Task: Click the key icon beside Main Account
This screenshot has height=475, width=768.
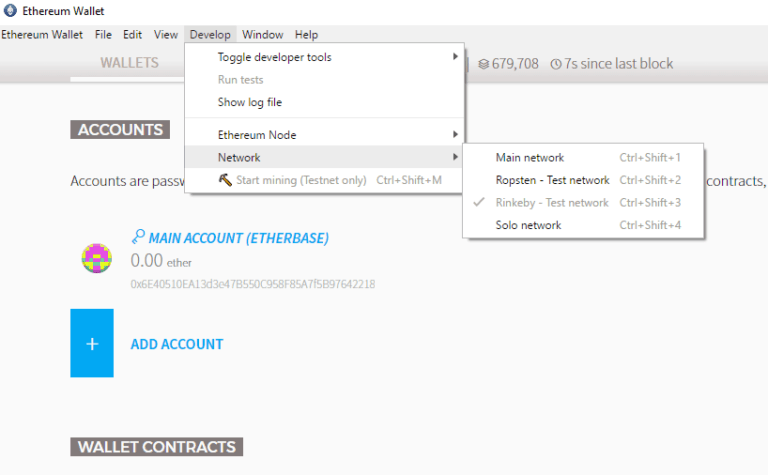Action: 138,237
